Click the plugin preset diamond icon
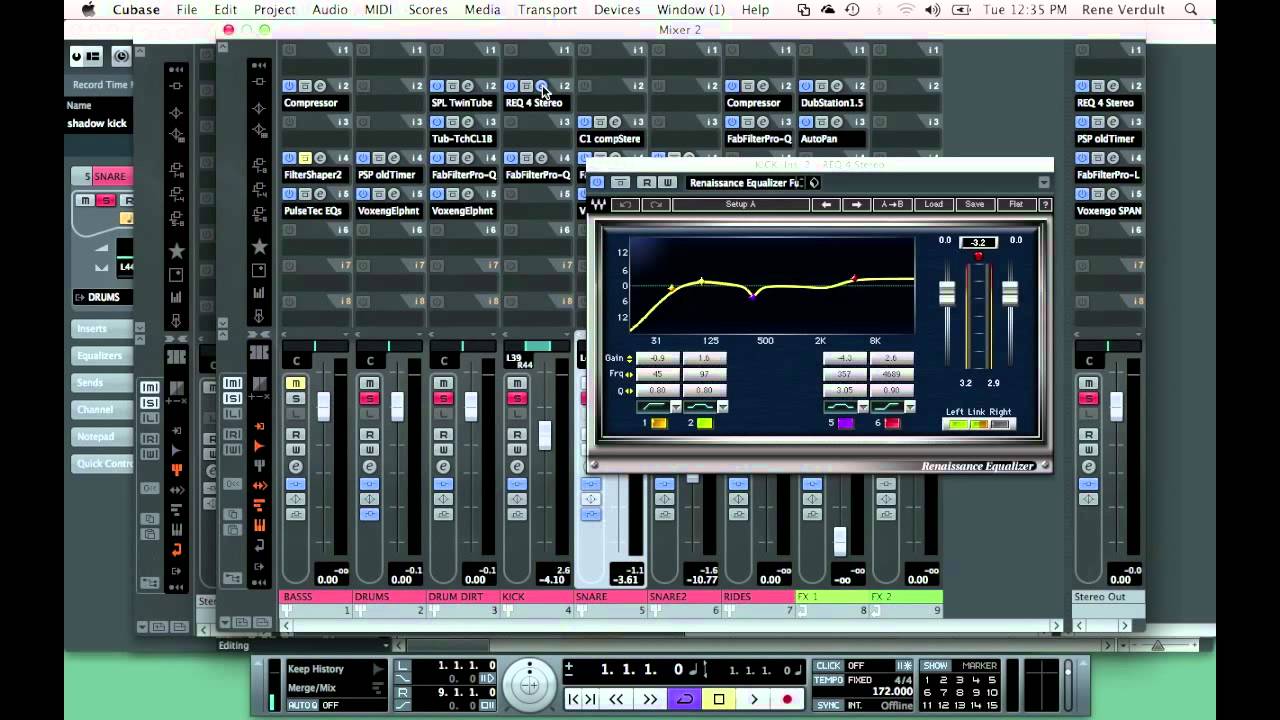Screen dimensions: 1280x720 pyautogui.click(x=815, y=183)
